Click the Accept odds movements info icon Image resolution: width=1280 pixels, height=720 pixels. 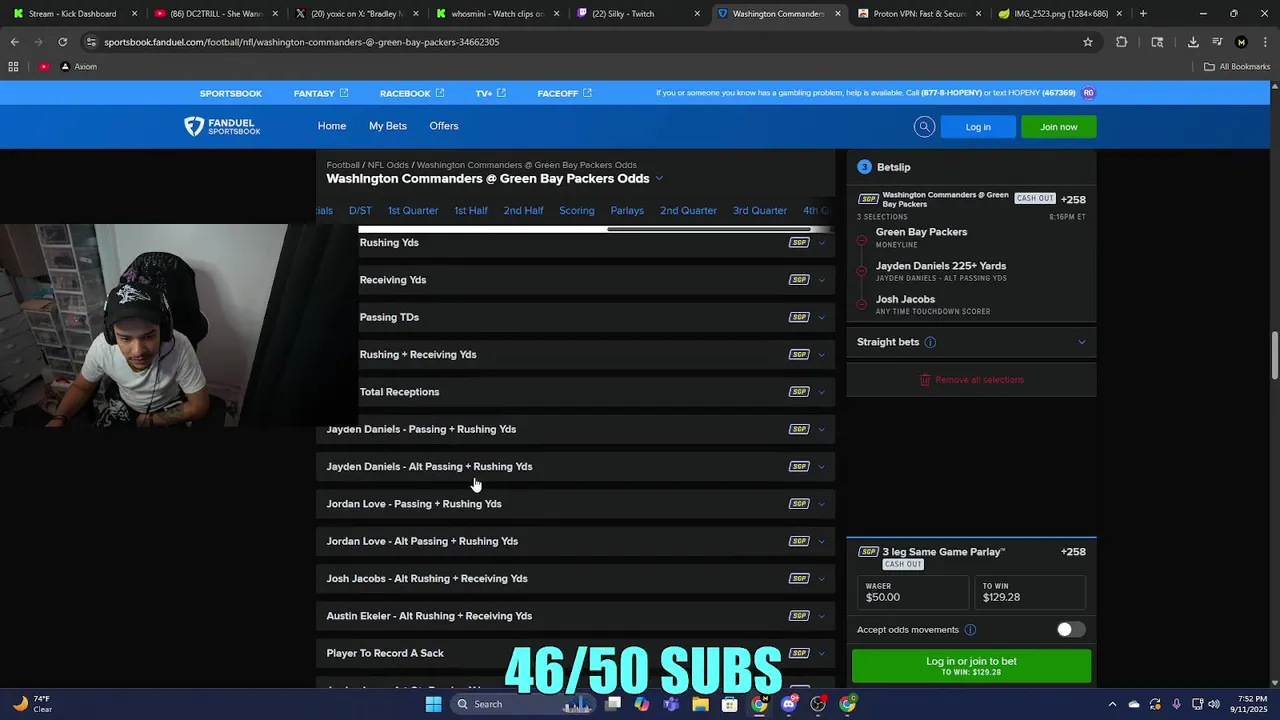coord(970,630)
